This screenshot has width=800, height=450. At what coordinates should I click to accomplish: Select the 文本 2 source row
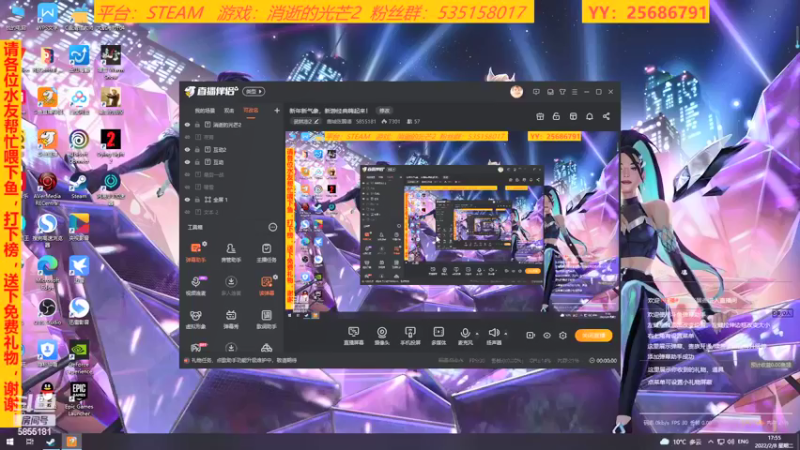coord(232,212)
